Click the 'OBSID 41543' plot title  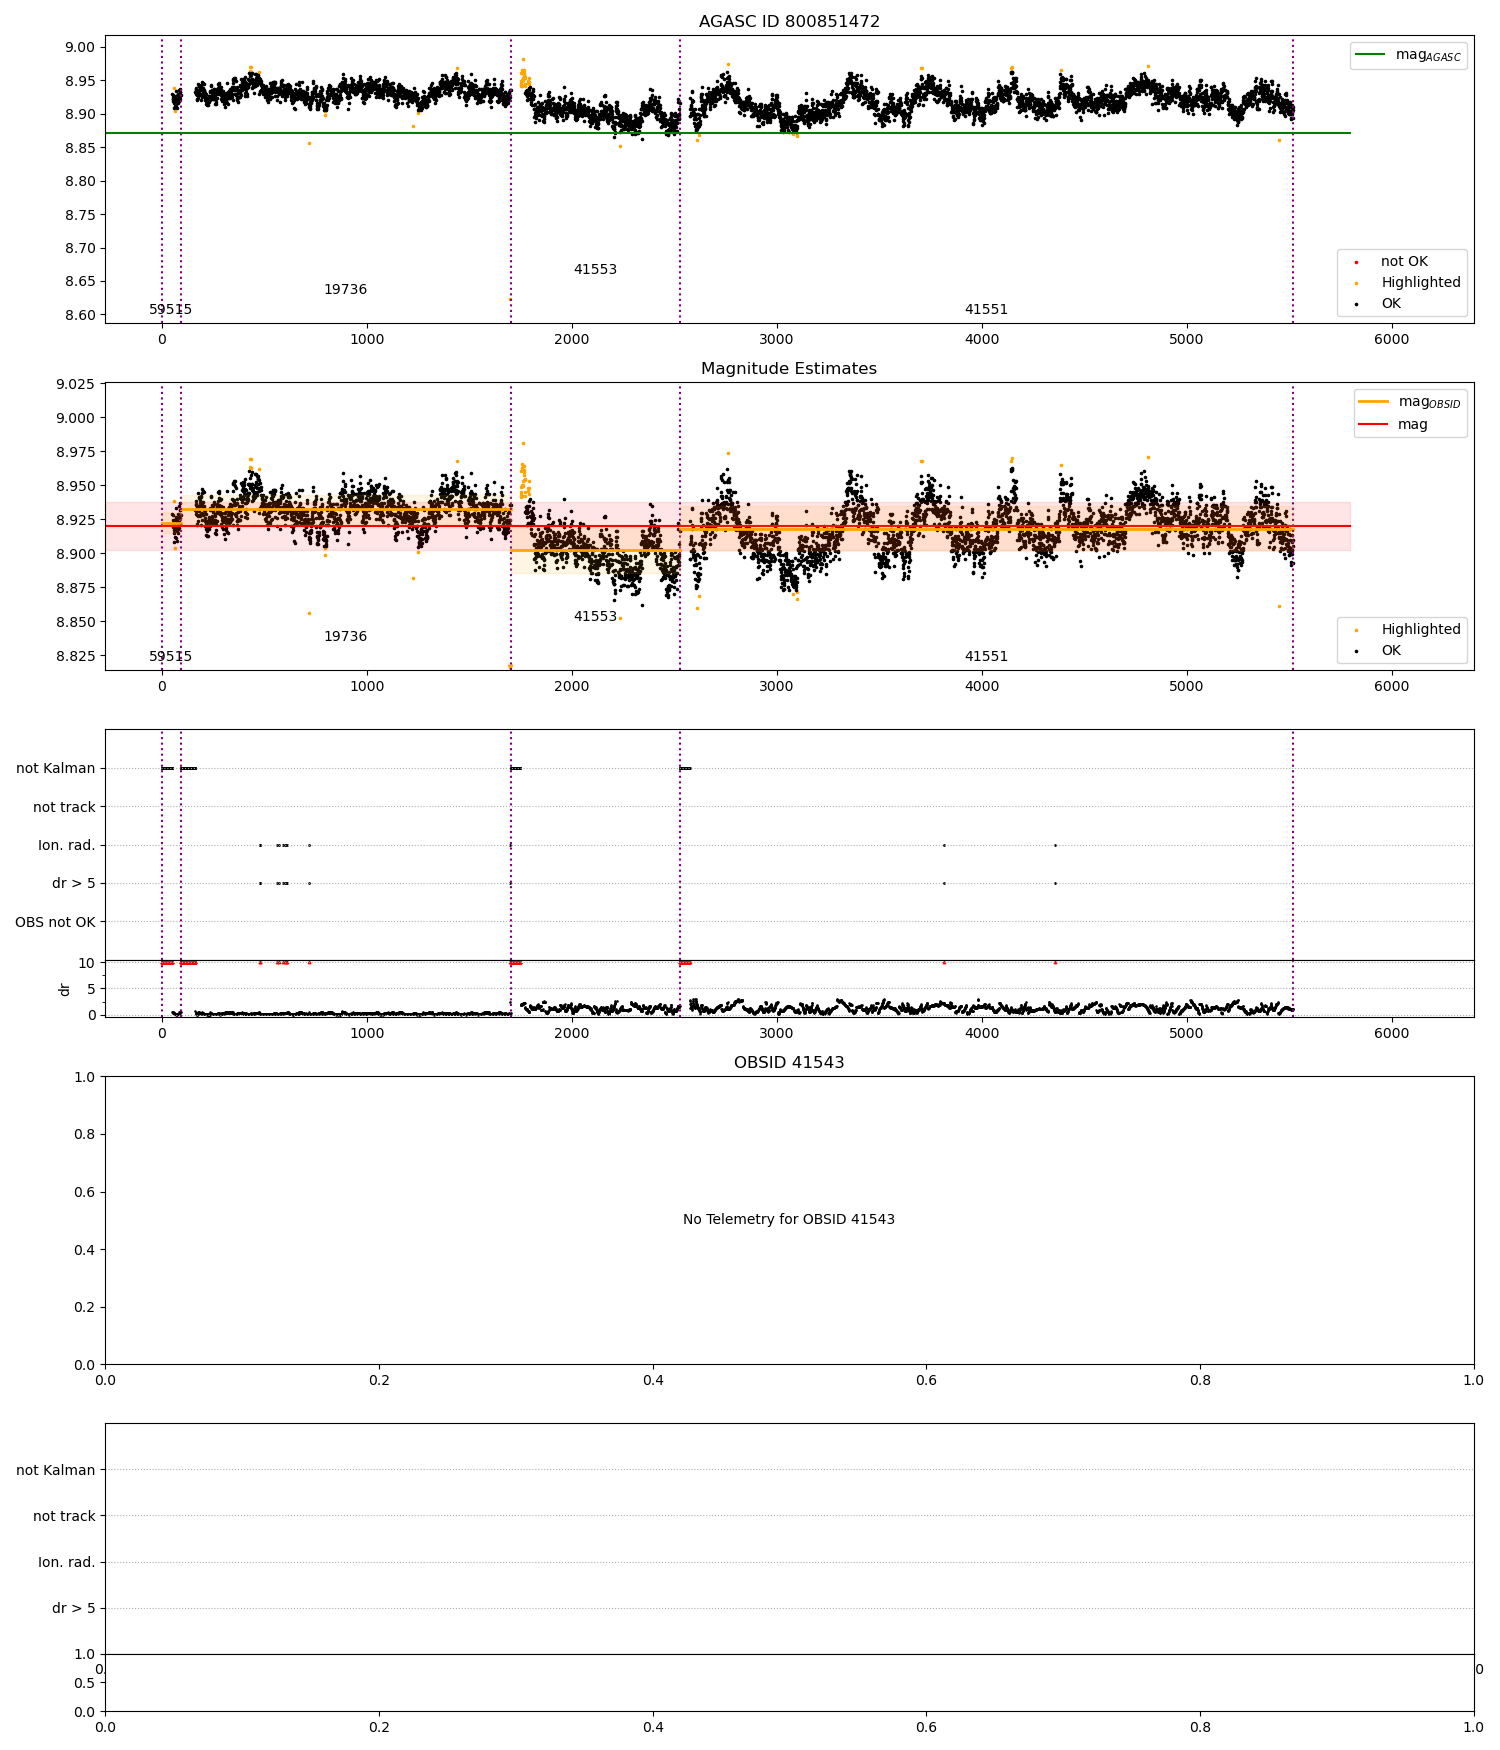click(x=789, y=1063)
